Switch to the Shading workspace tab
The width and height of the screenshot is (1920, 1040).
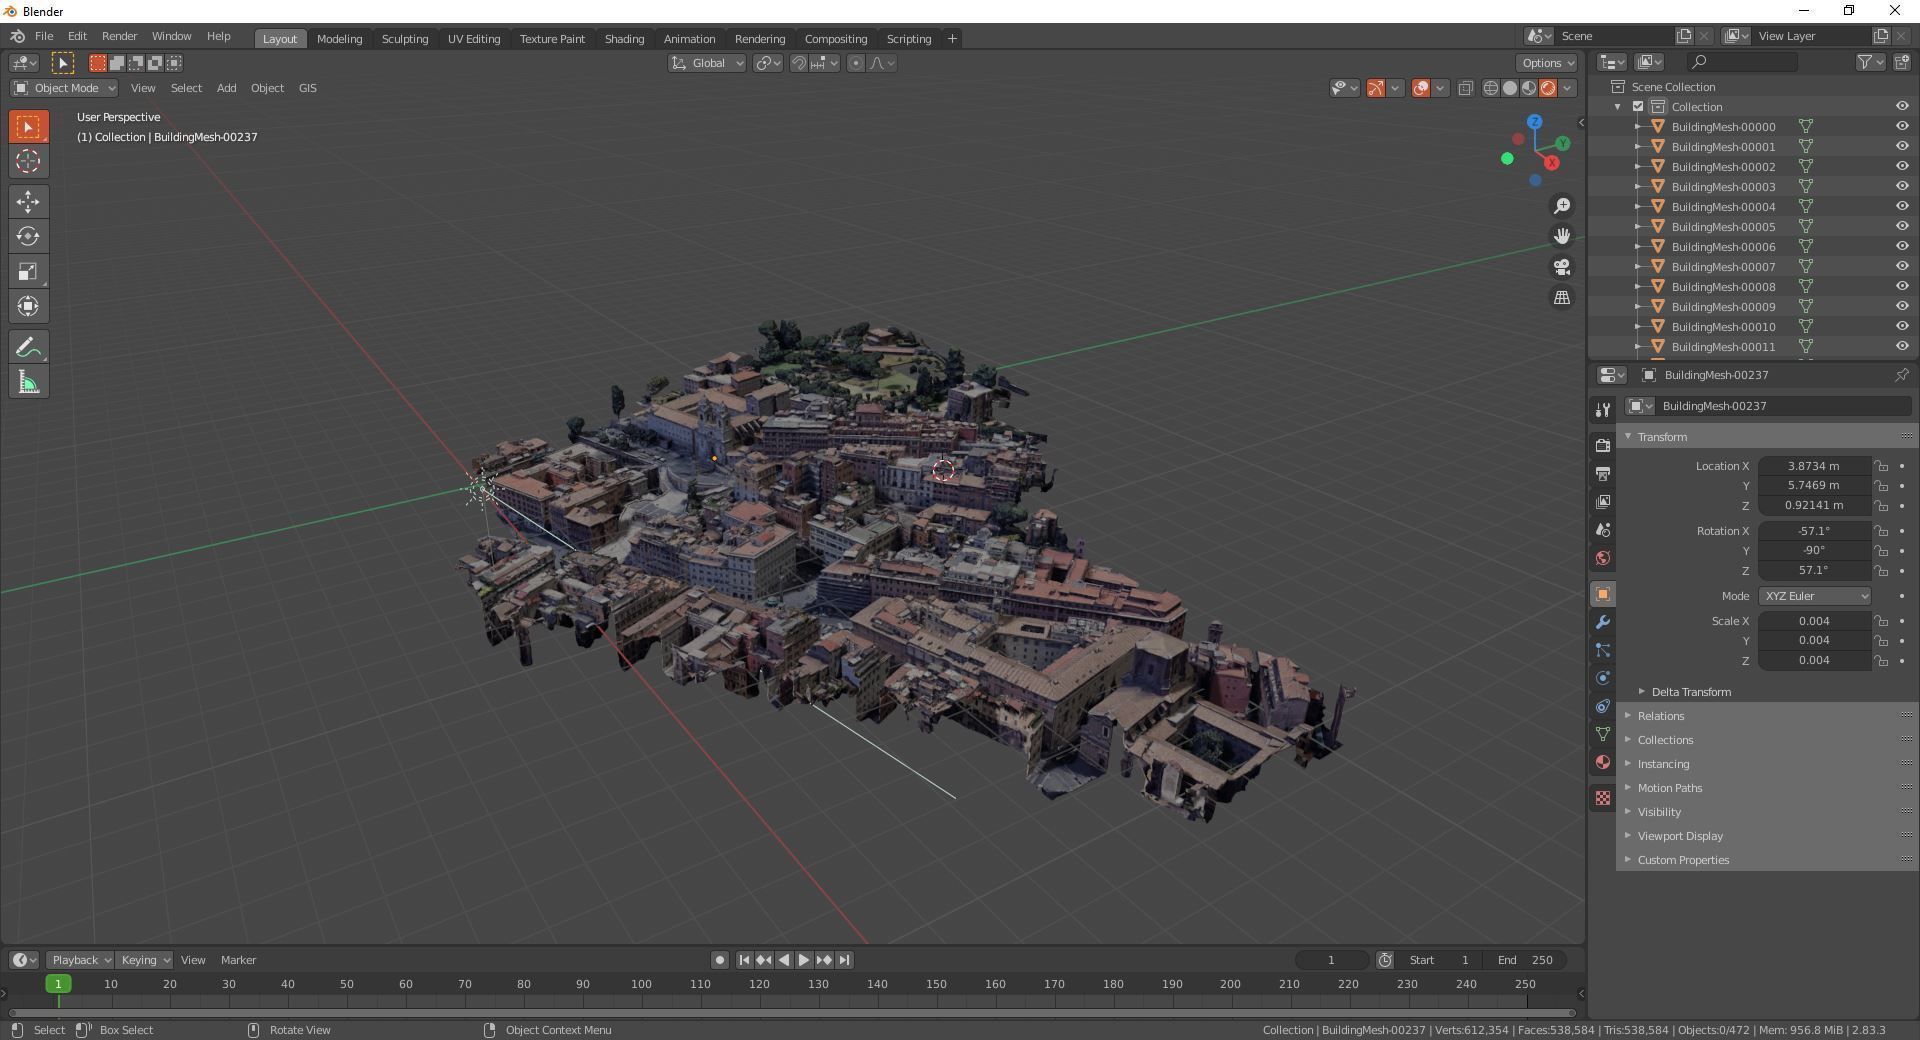point(624,39)
